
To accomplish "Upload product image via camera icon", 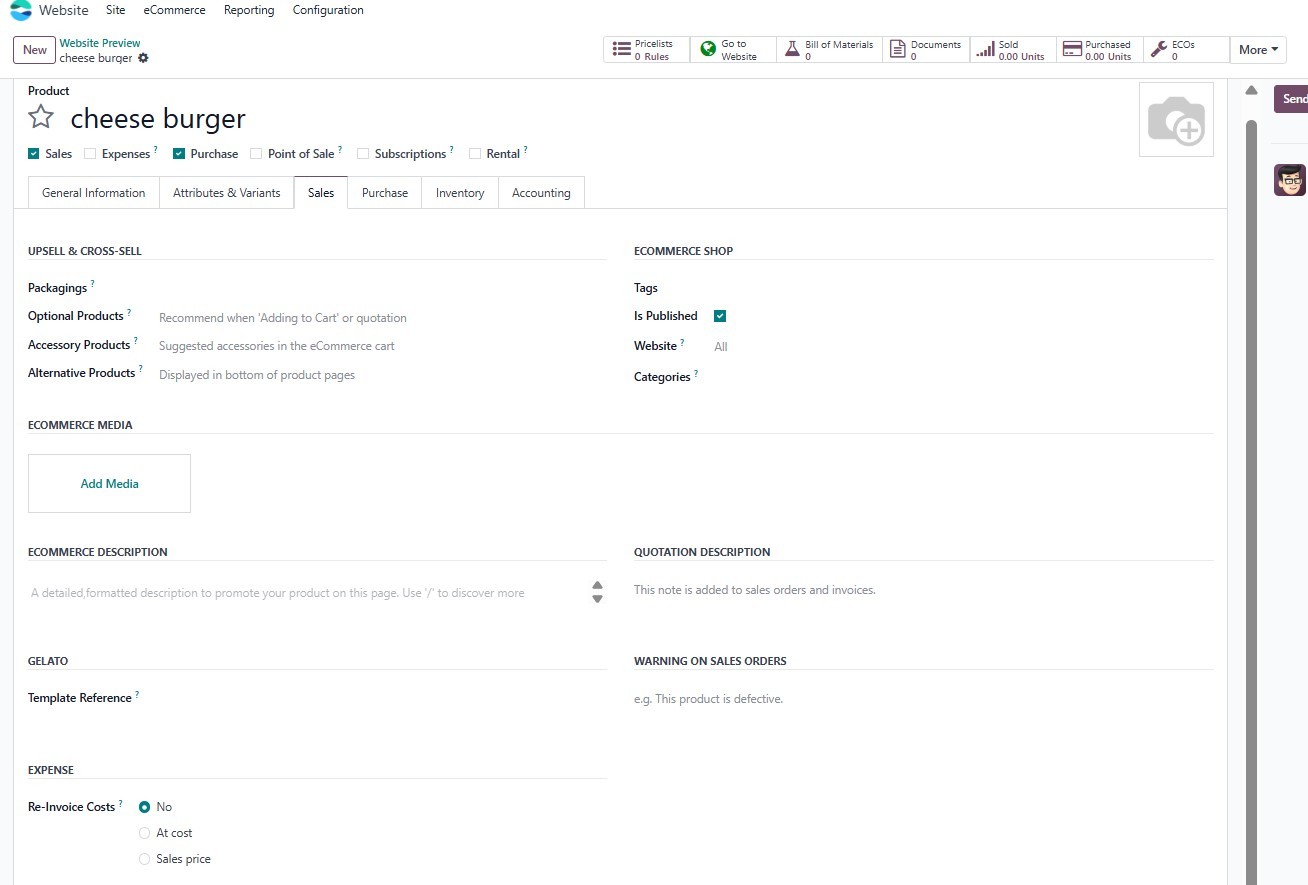I will [x=1176, y=120].
